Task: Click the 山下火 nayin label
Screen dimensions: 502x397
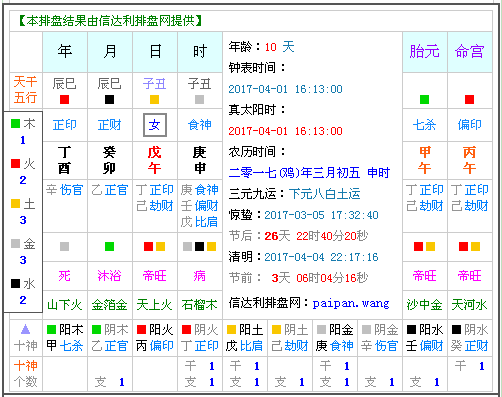Action: pos(65,305)
